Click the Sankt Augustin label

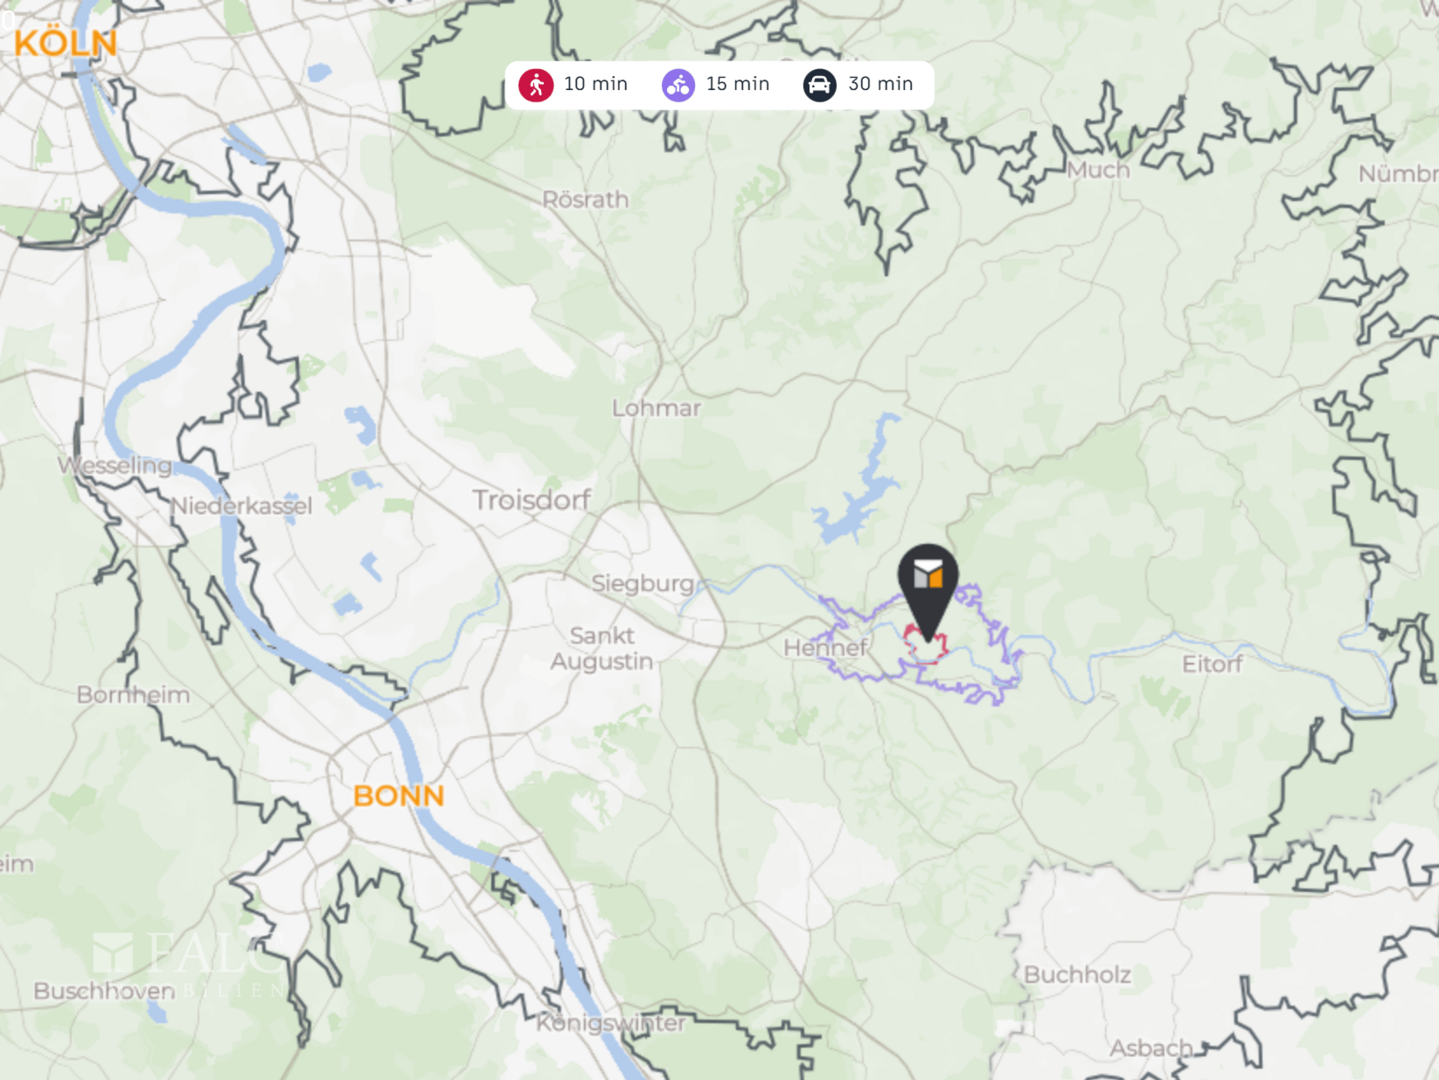pyautogui.click(x=601, y=649)
